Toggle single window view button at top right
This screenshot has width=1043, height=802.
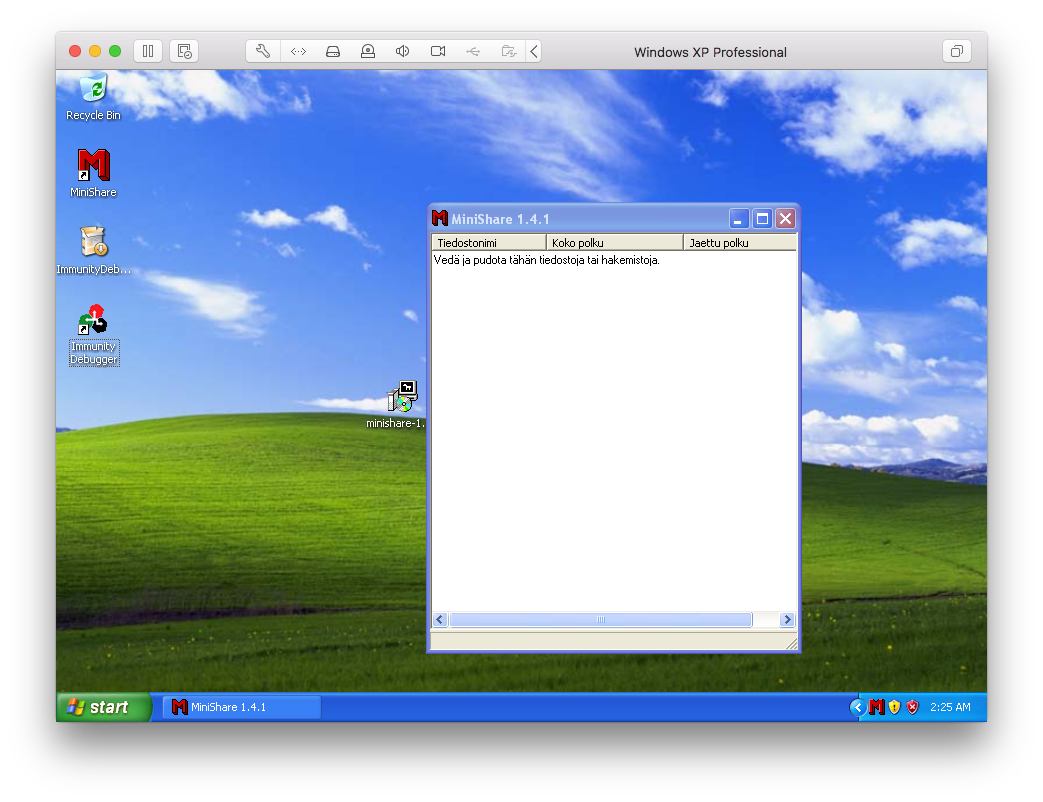pos(957,51)
